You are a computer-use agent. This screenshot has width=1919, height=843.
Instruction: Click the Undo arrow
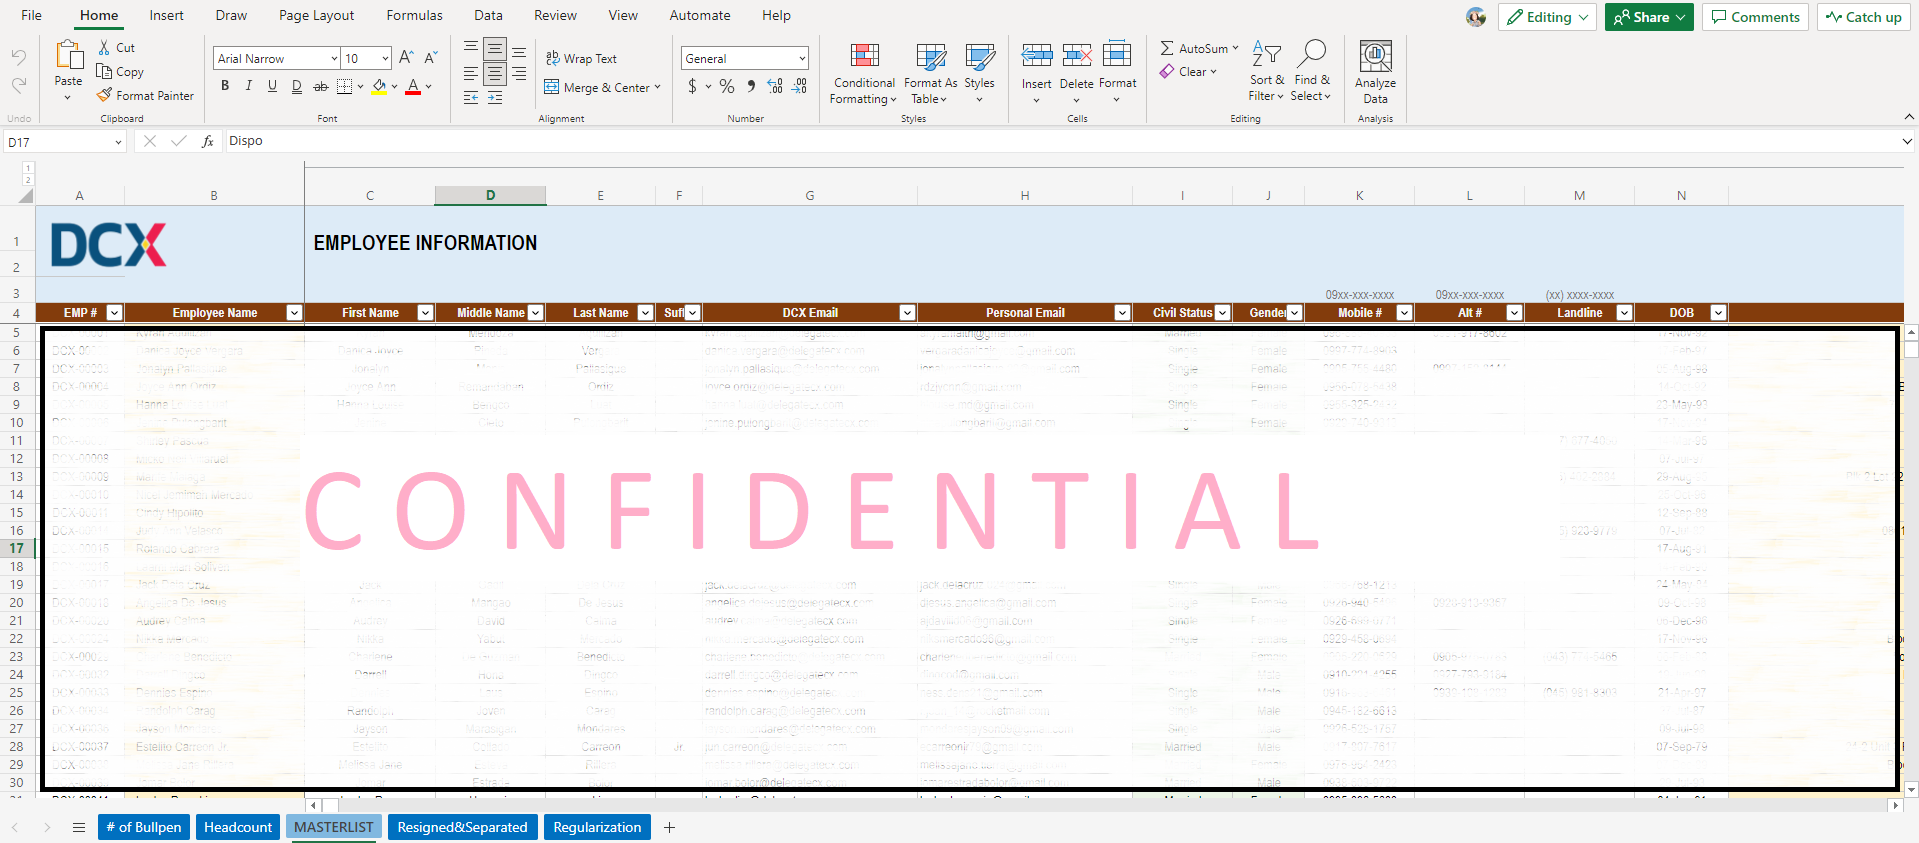[x=18, y=58]
